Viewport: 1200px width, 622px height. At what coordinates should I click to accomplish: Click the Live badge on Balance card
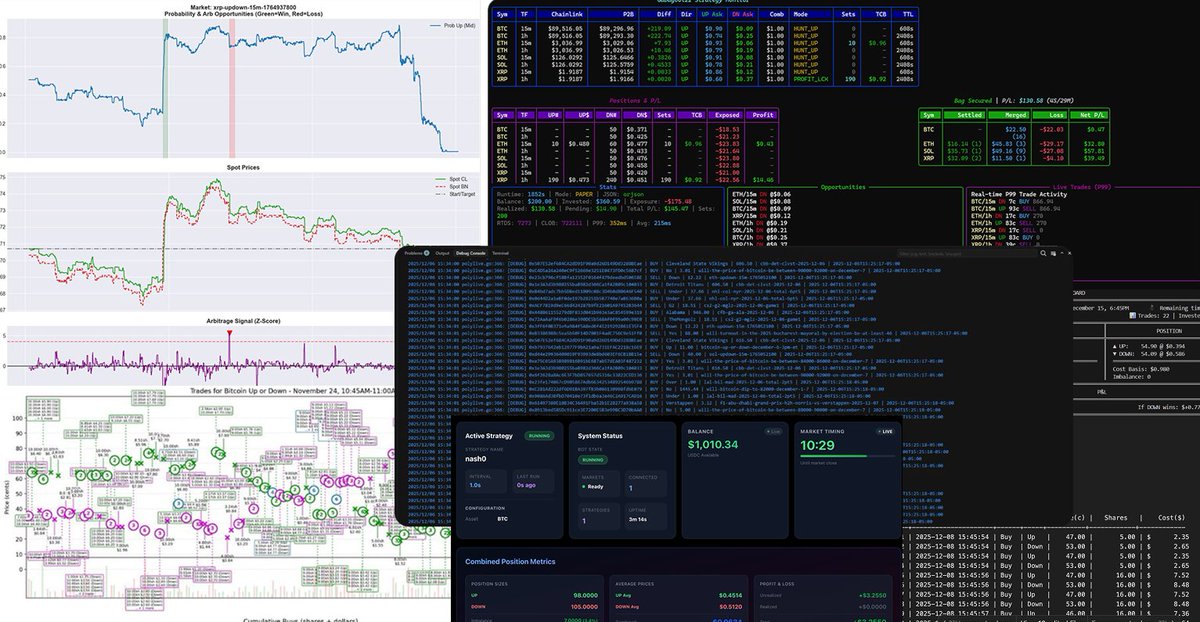pos(774,431)
